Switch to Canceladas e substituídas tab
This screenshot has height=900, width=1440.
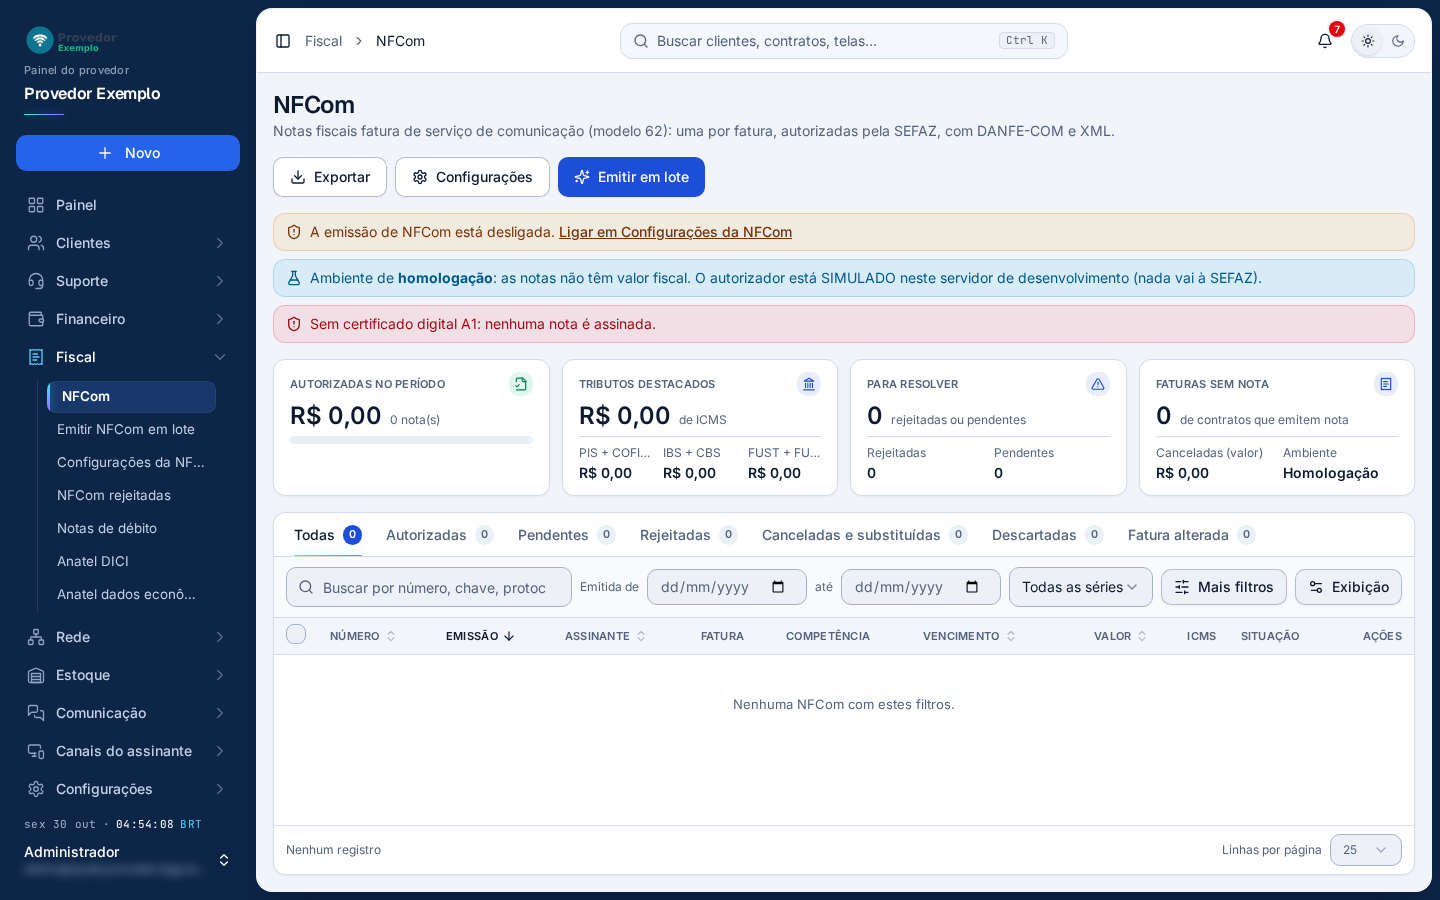pos(865,535)
